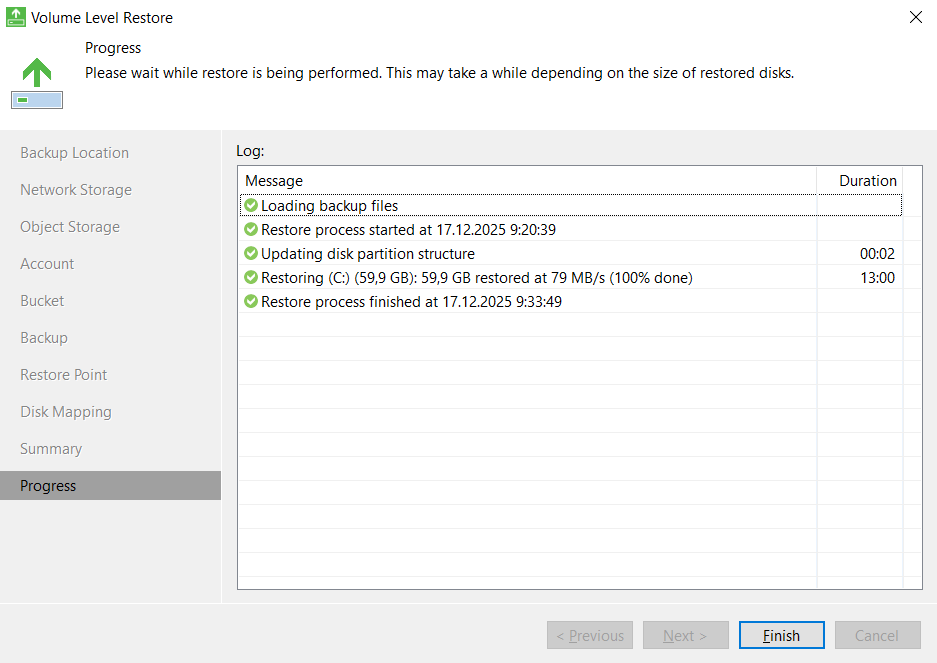Switch to the Disk Mapping step
Screen dimensions: 937x663
66,412
